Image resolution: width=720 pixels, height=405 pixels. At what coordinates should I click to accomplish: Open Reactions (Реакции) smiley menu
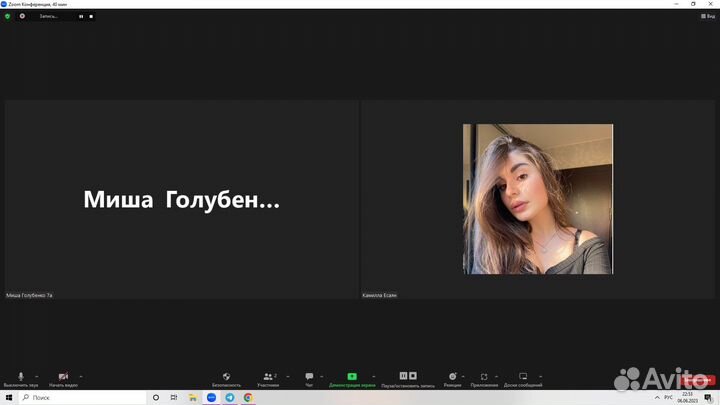point(453,379)
